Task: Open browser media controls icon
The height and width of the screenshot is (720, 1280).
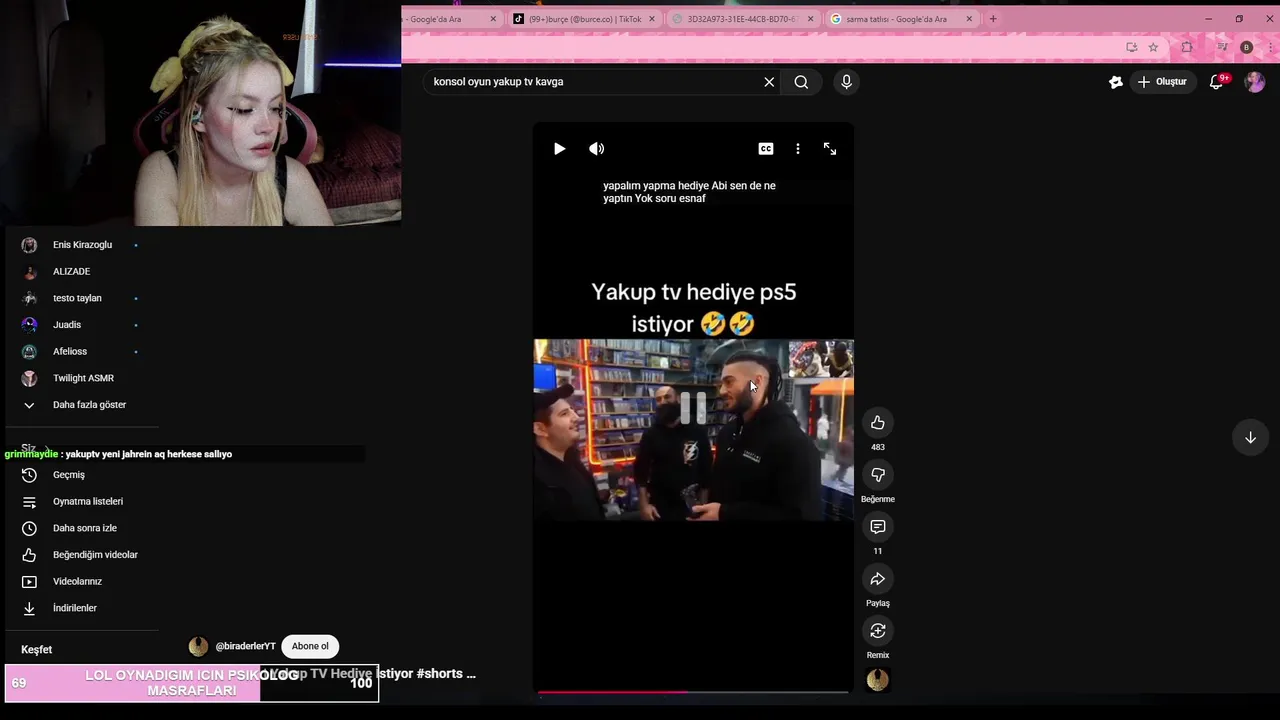Action: 1222,47
